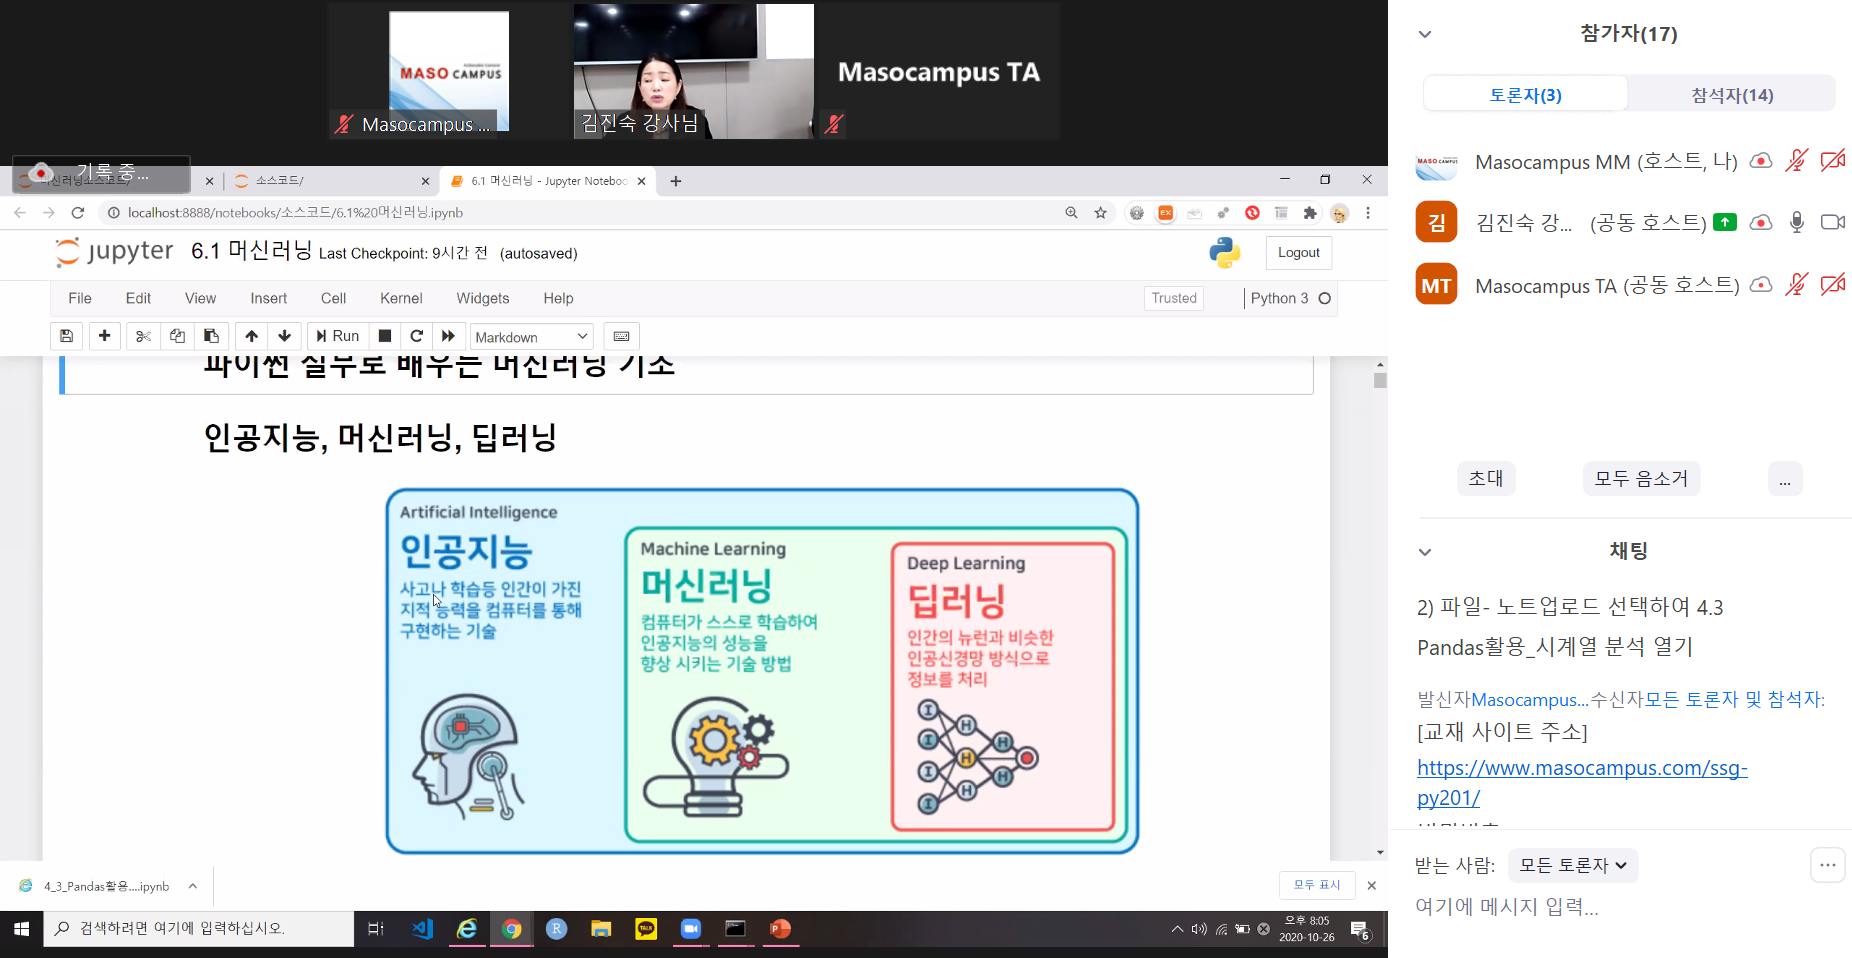Cut selected cells with the scissors icon
This screenshot has width=1852, height=958.
click(143, 336)
